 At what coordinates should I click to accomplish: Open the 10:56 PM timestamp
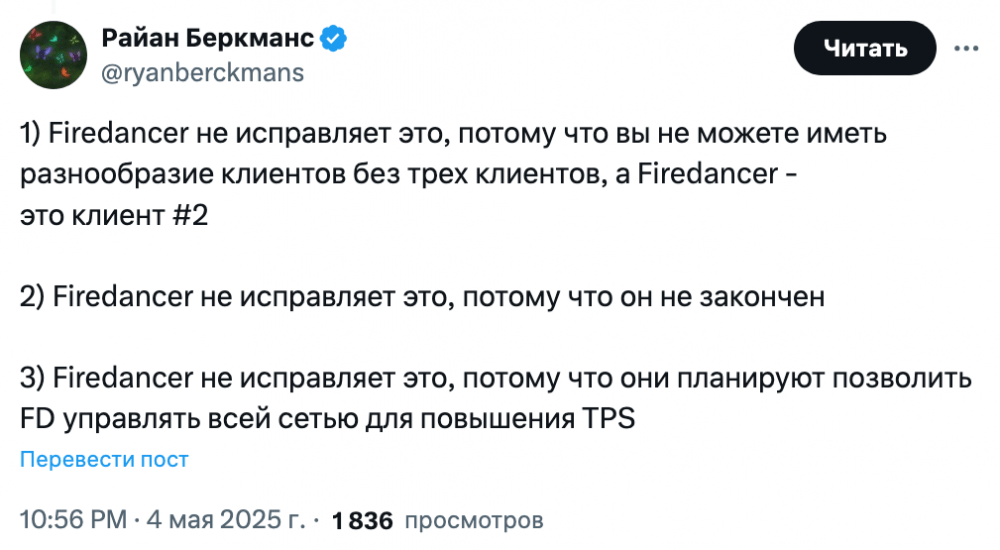click(x=73, y=519)
